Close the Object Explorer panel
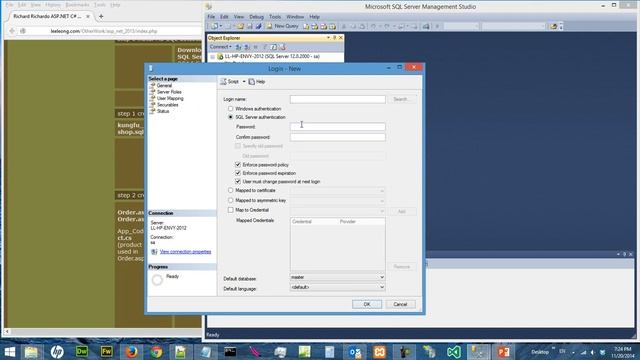The width and height of the screenshot is (640, 360). tap(341, 38)
